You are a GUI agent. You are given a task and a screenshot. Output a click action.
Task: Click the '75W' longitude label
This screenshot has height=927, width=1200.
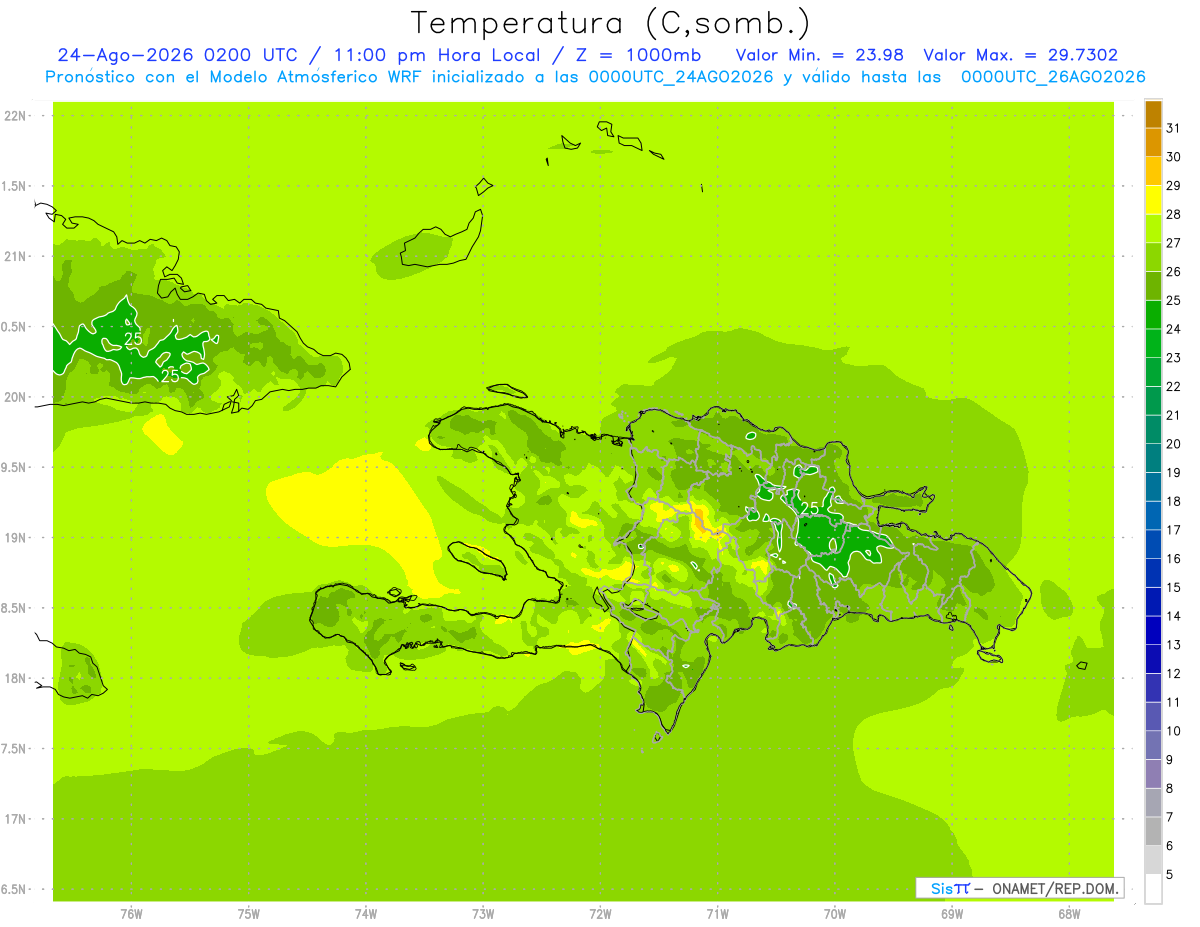(x=249, y=914)
